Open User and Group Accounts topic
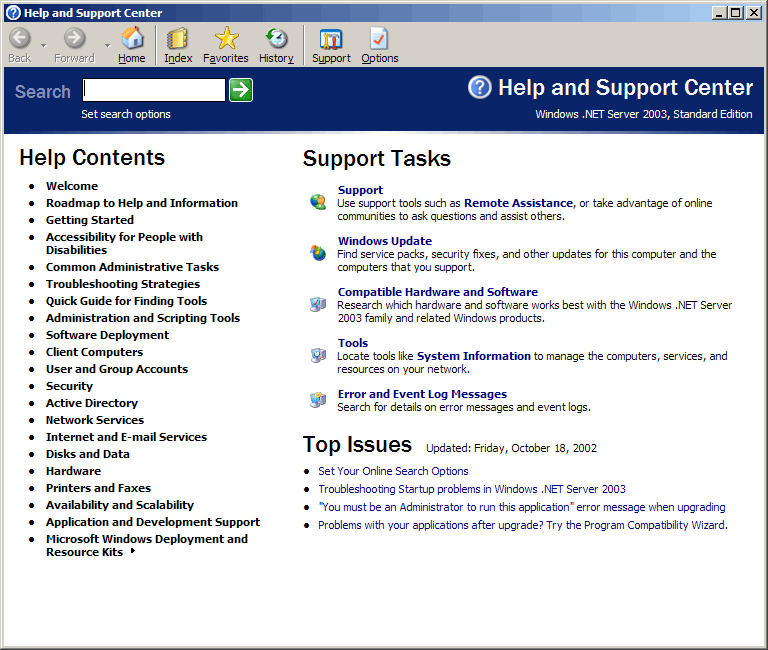The image size is (768, 650). pos(117,369)
